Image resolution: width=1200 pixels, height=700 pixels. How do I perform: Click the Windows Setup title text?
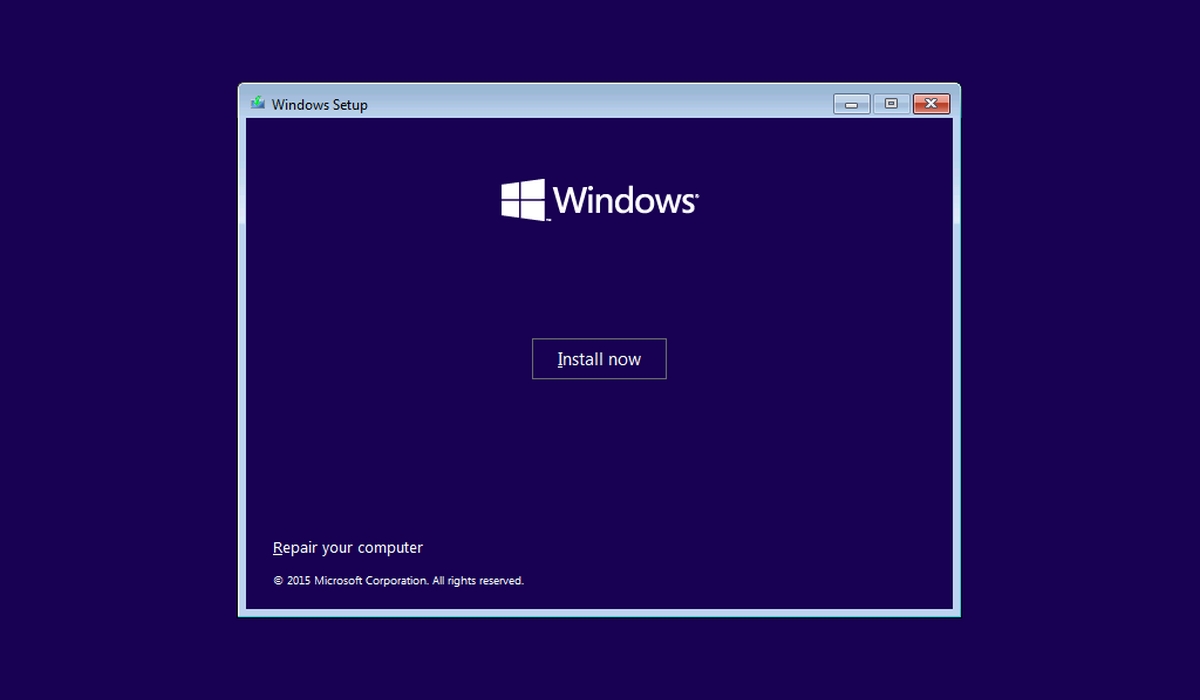tap(320, 104)
